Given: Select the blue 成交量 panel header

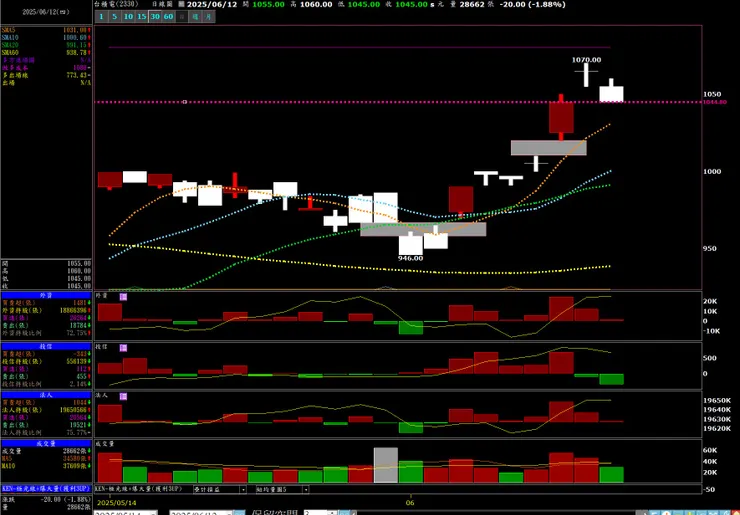Looking at the screenshot, I should click(46, 444).
